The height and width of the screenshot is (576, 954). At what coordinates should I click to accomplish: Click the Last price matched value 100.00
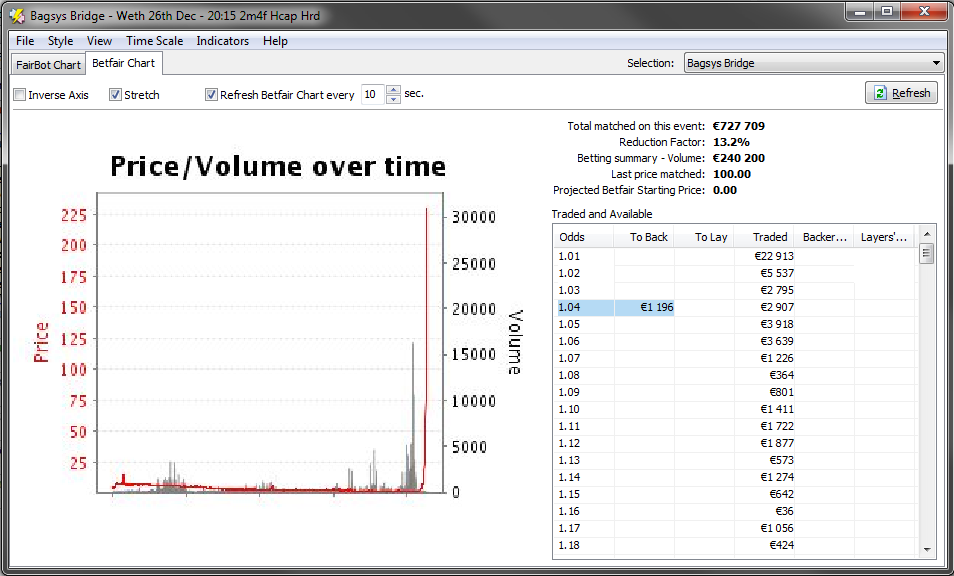731,174
